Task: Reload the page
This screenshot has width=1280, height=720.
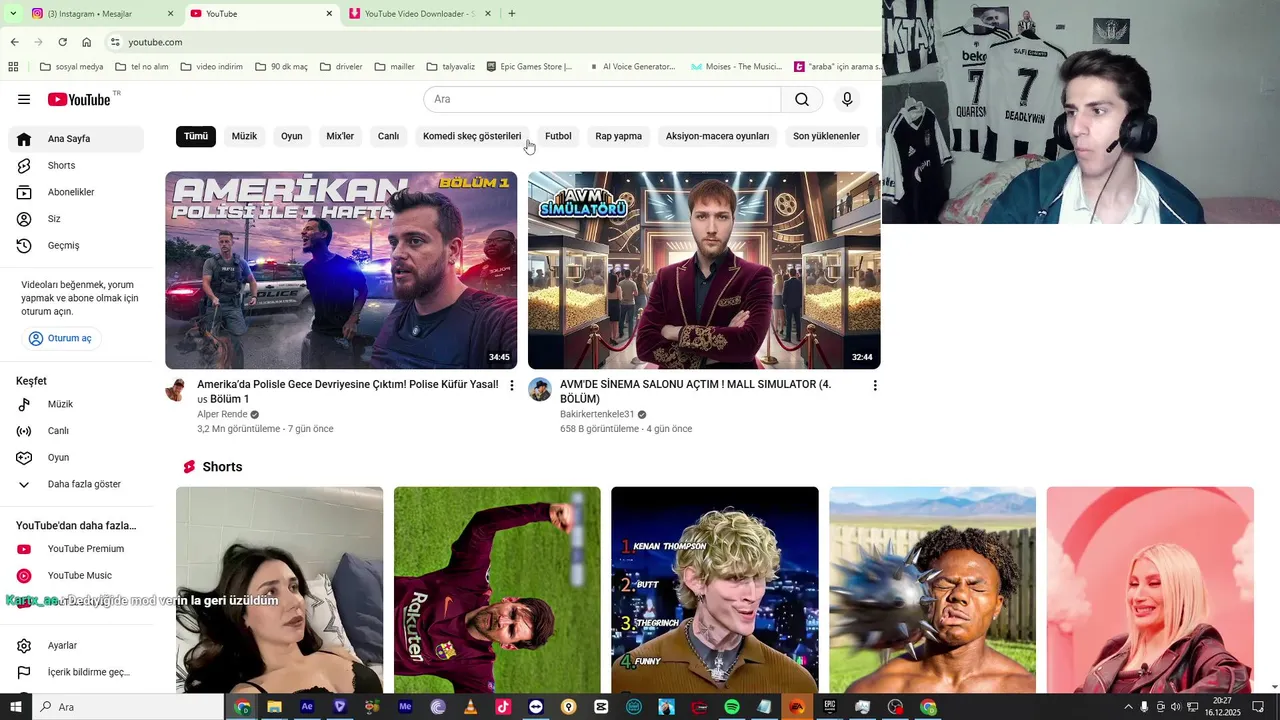Action: [62, 42]
